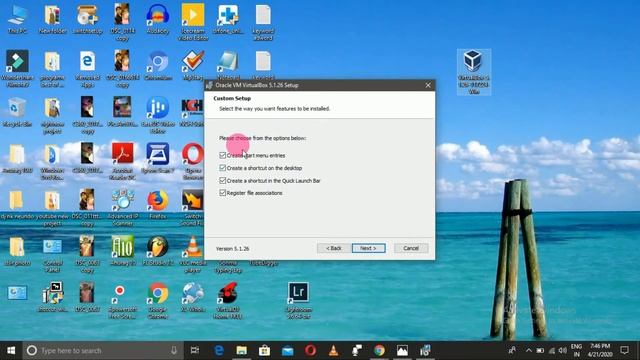Select the Lightroom desktop shortcut
The image size is (640, 360).
point(298,300)
